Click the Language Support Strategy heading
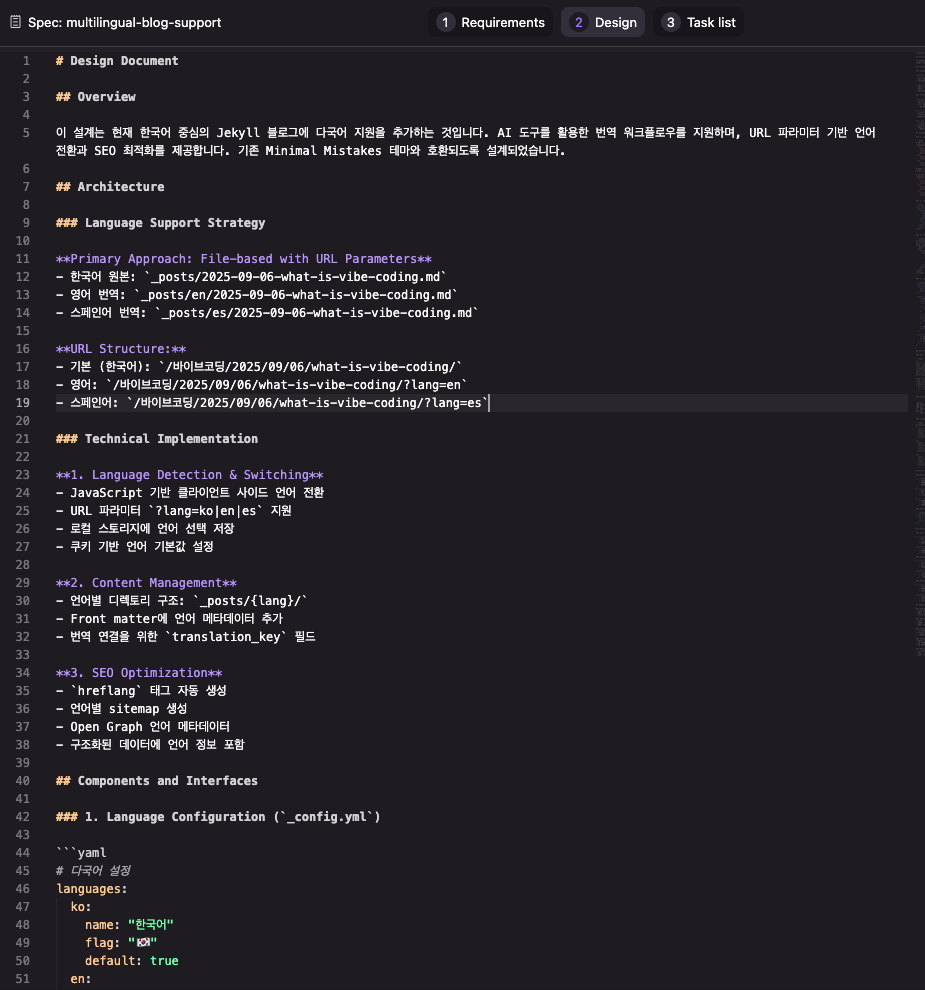 pyautogui.click(x=160, y=223)
